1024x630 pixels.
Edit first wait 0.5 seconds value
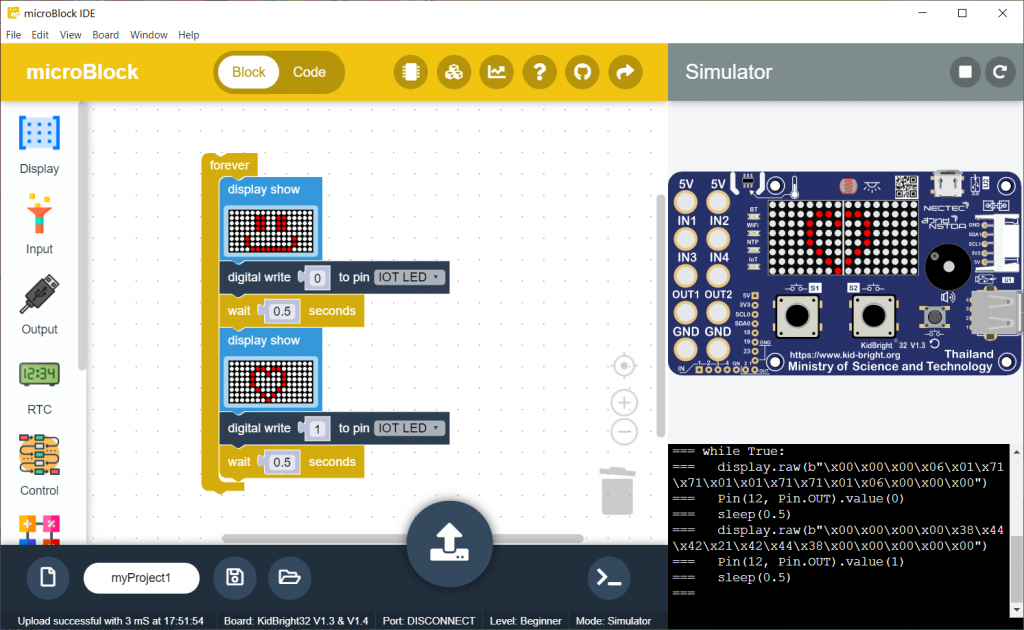(282, 311)
